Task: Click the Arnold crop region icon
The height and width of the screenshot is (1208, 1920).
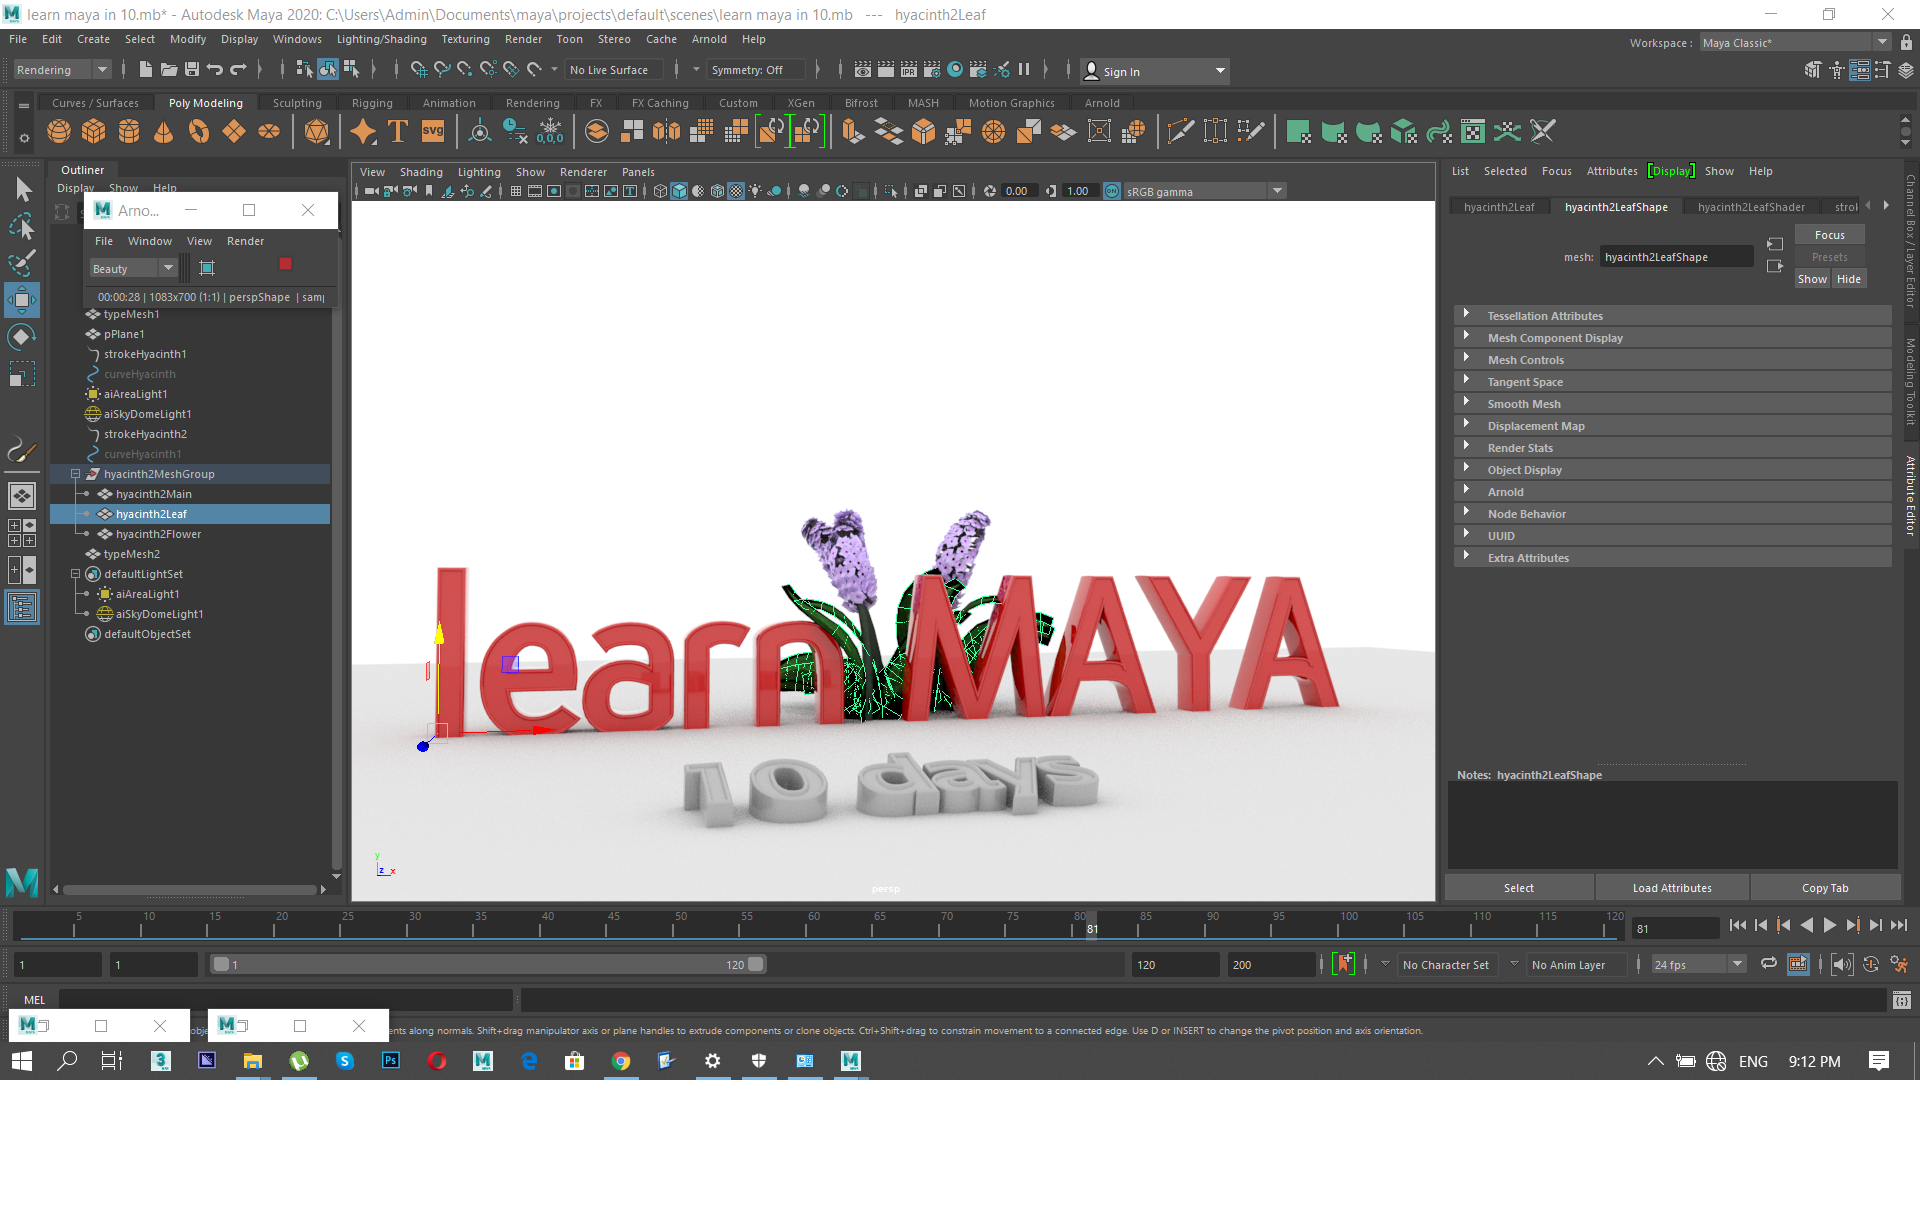Action: tap(207, 268)
